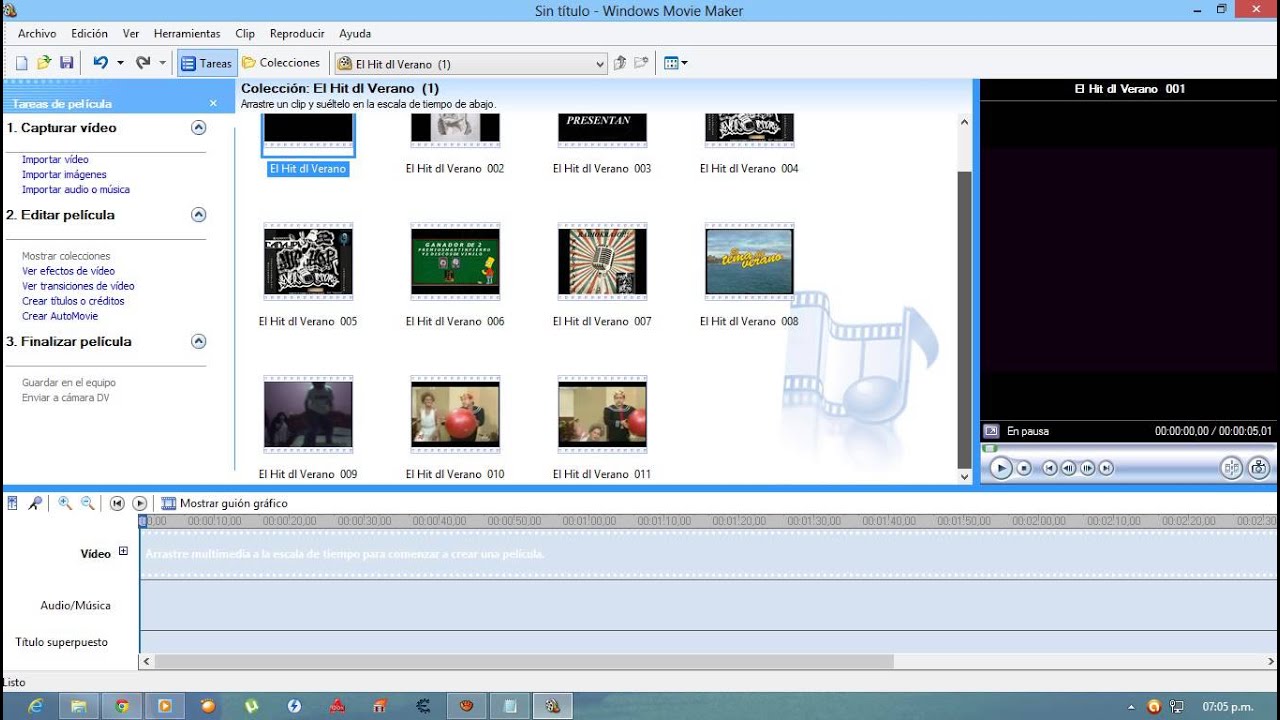Step to the next frame
The image size is (1280, 720).
click(1087, 468)
